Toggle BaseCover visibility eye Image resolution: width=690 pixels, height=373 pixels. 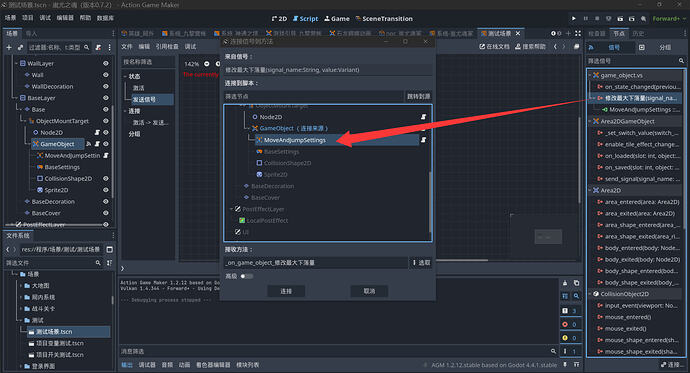pyautogui.click(x=106, y=213)
